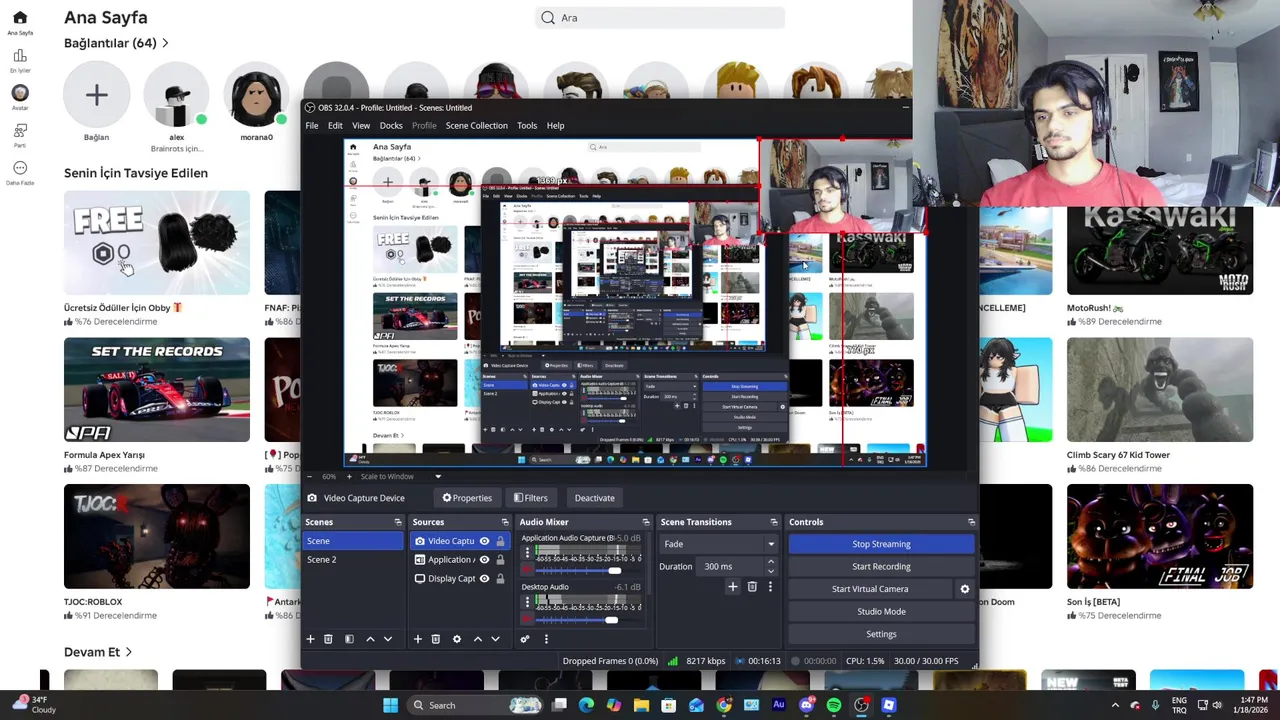Open Ana Sayfa home icon in Roblox sidebar

20,18
